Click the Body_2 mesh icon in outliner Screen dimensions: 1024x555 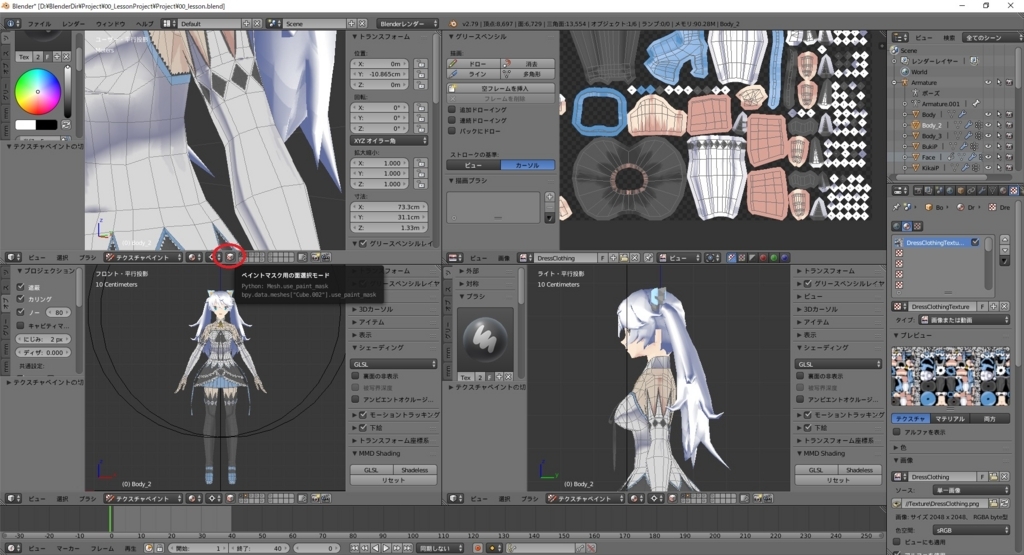click(916, 125)
